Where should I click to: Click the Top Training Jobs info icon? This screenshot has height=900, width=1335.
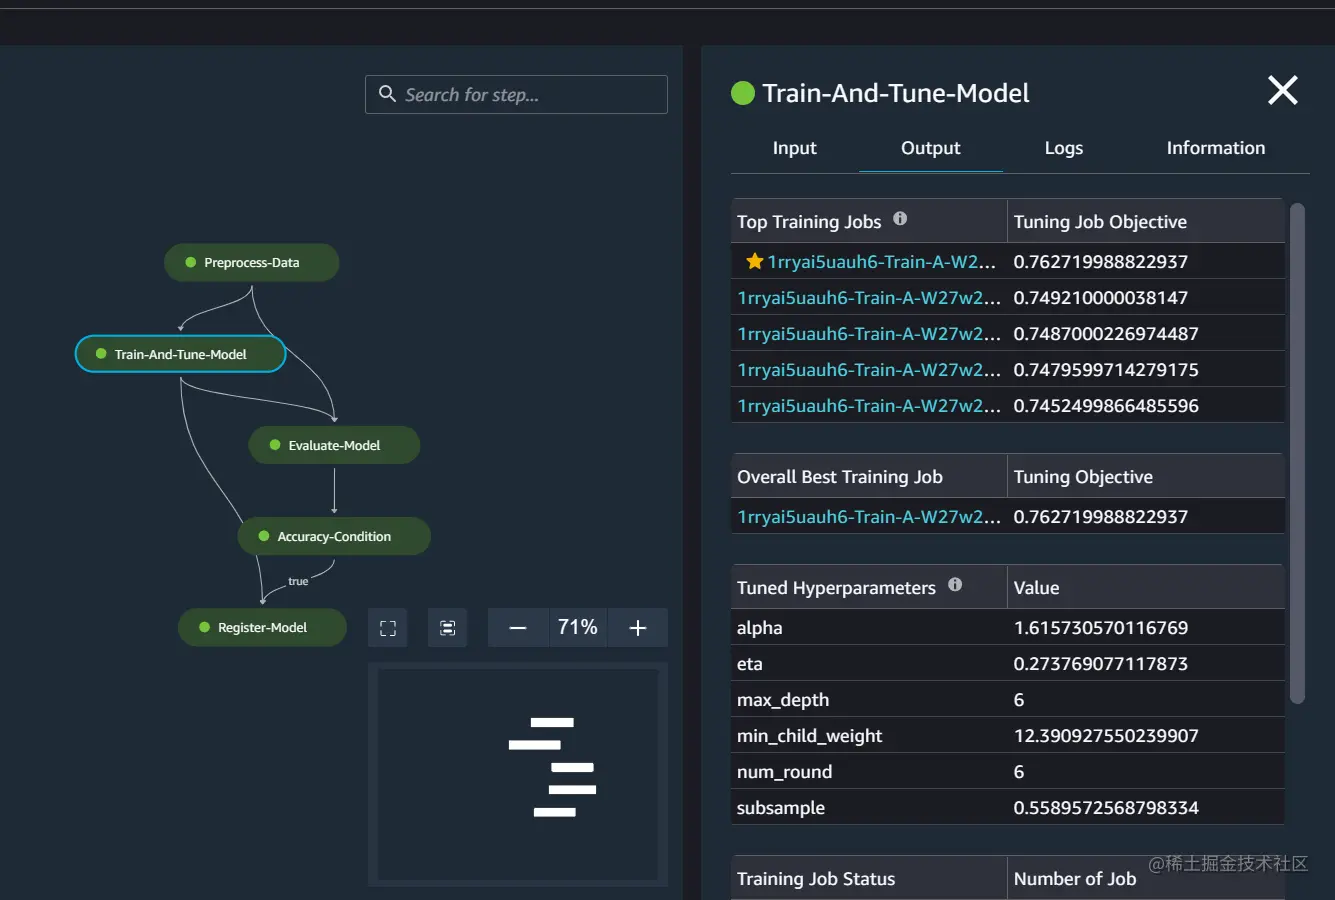[x=900, y=219]
